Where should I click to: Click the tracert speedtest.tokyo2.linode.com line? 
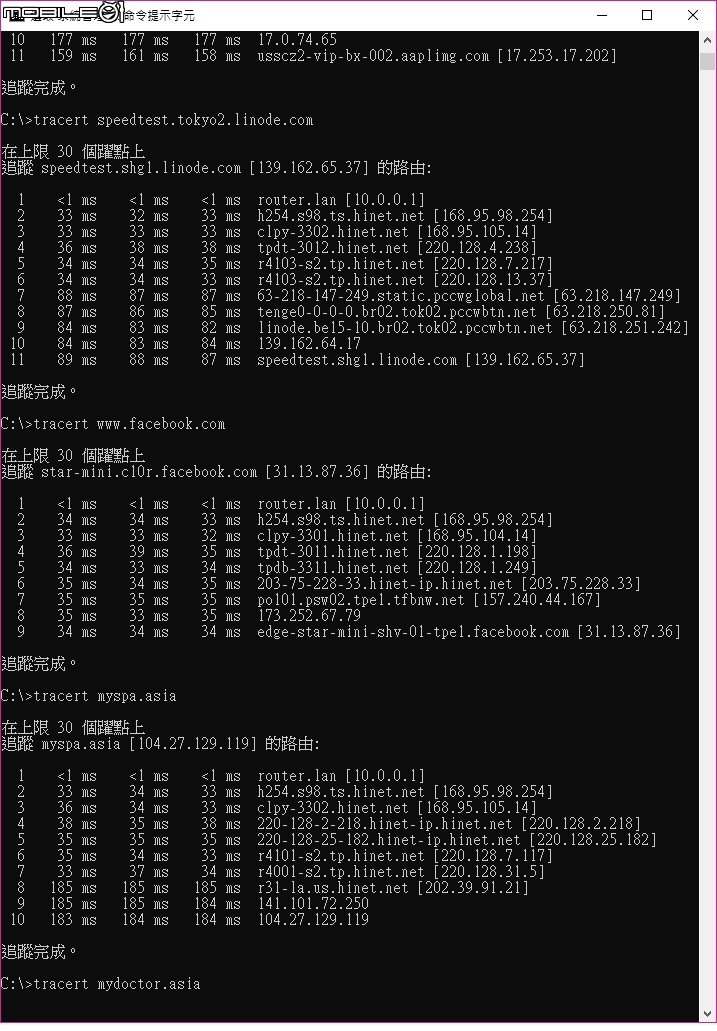click(x=157, y=120)
